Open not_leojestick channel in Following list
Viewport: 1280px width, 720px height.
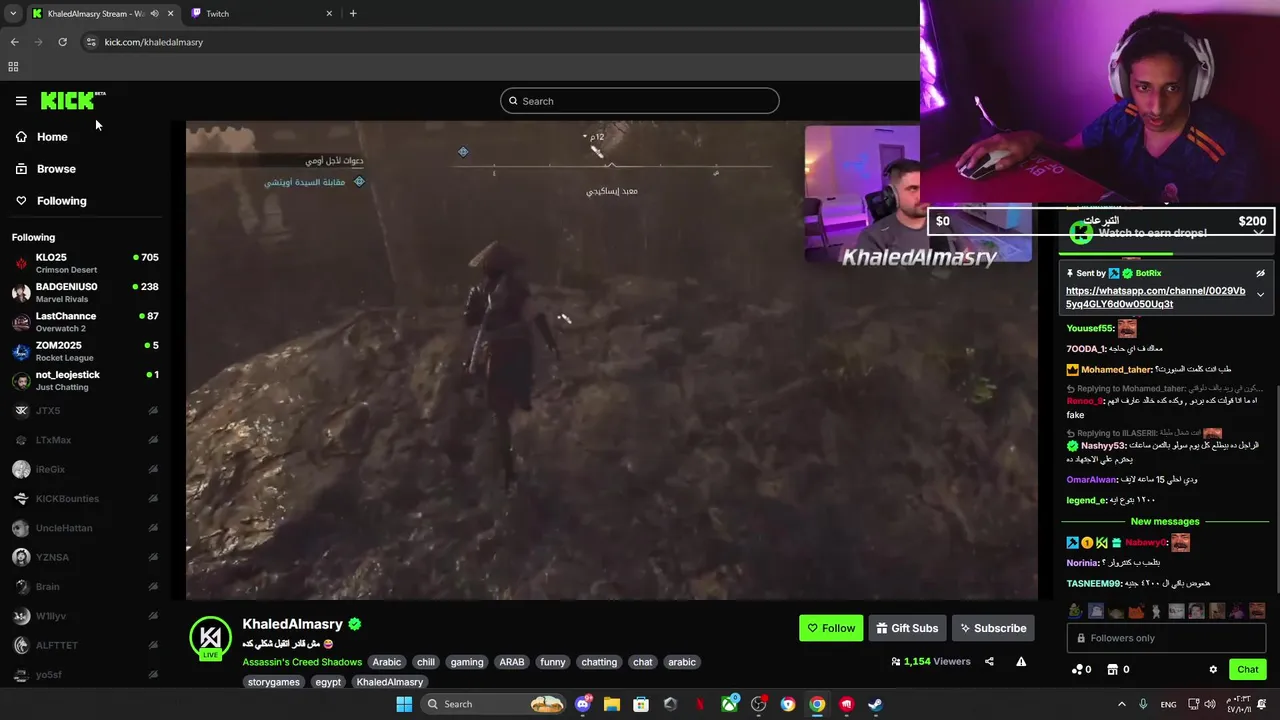coord(85,381)
